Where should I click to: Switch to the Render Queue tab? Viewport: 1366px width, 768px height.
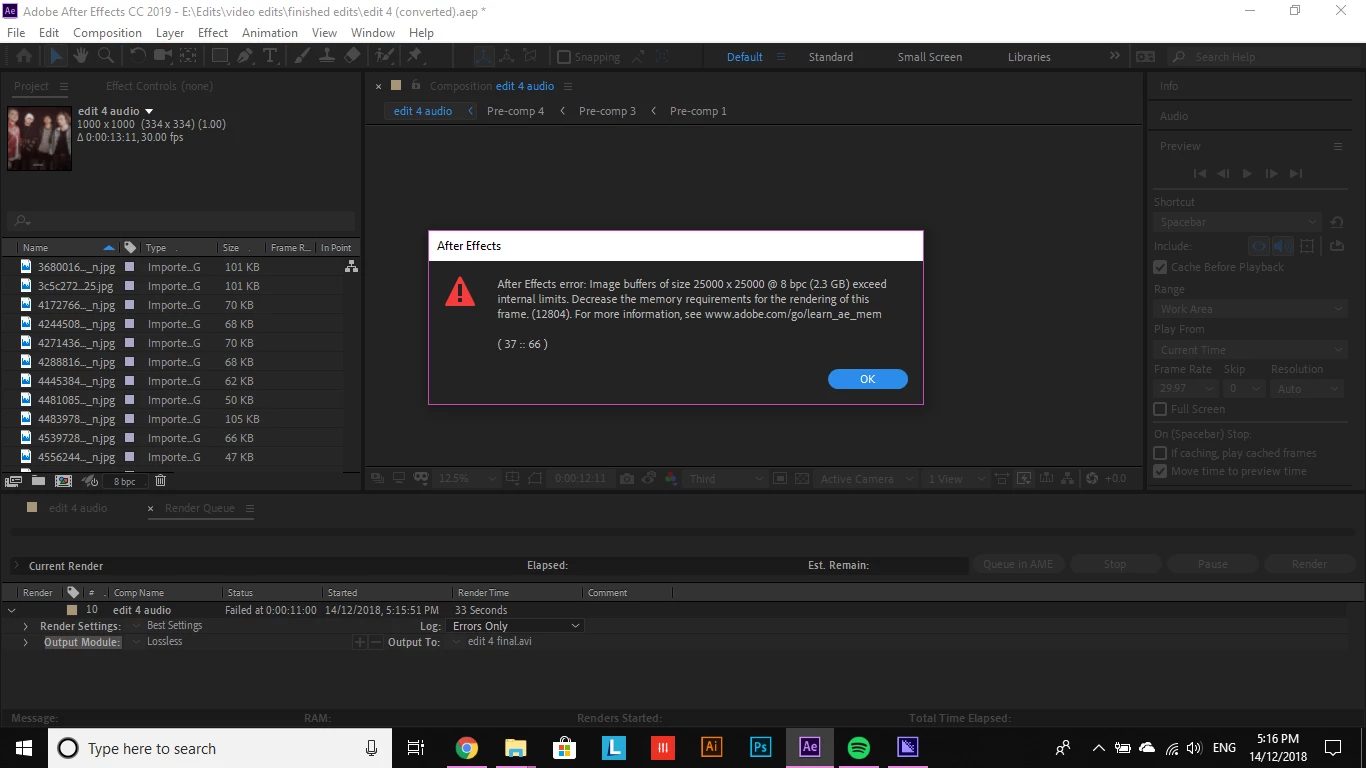[x=200, y=508]
